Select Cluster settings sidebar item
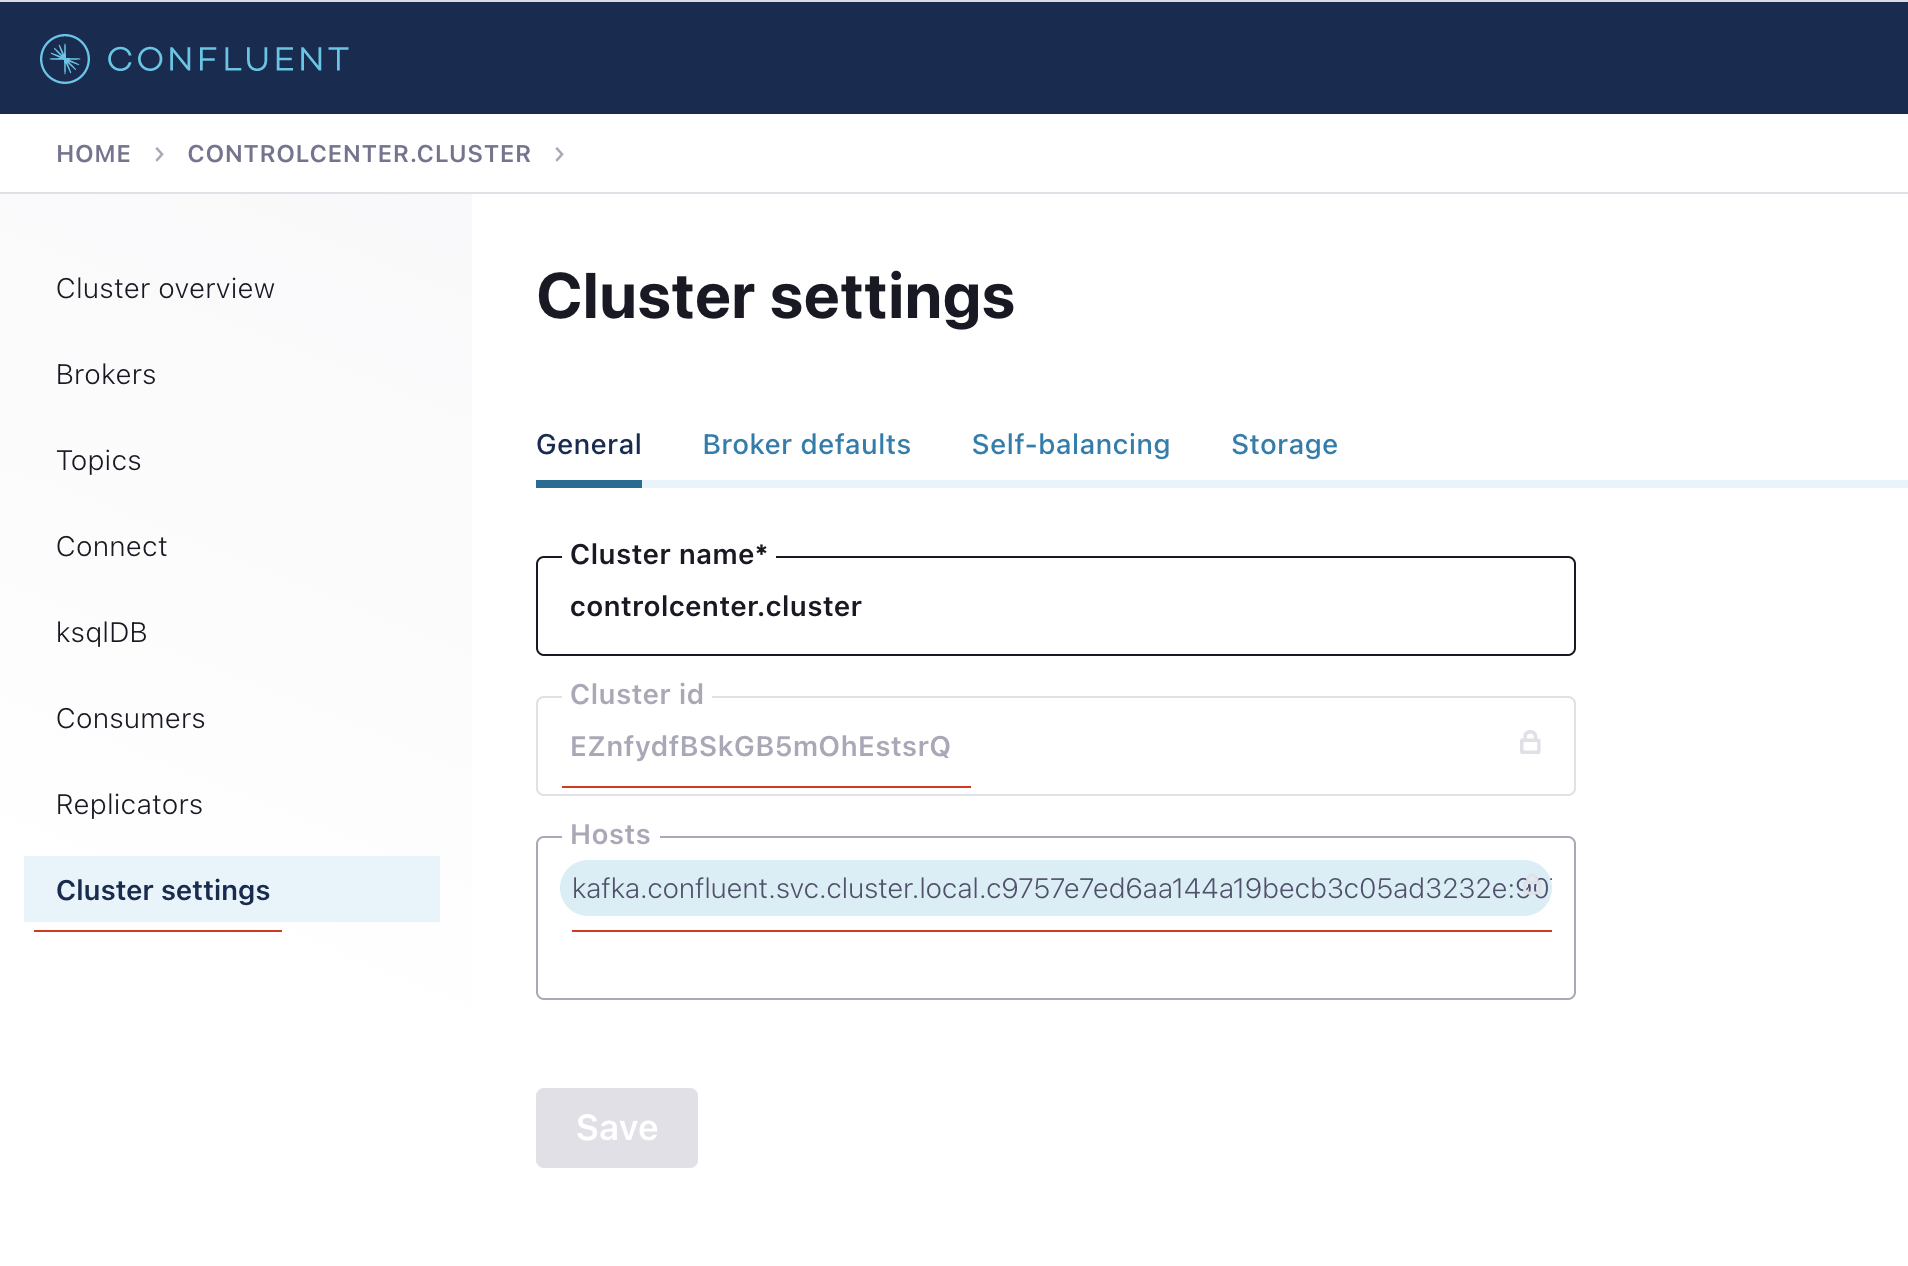 [x=232, y=889]
